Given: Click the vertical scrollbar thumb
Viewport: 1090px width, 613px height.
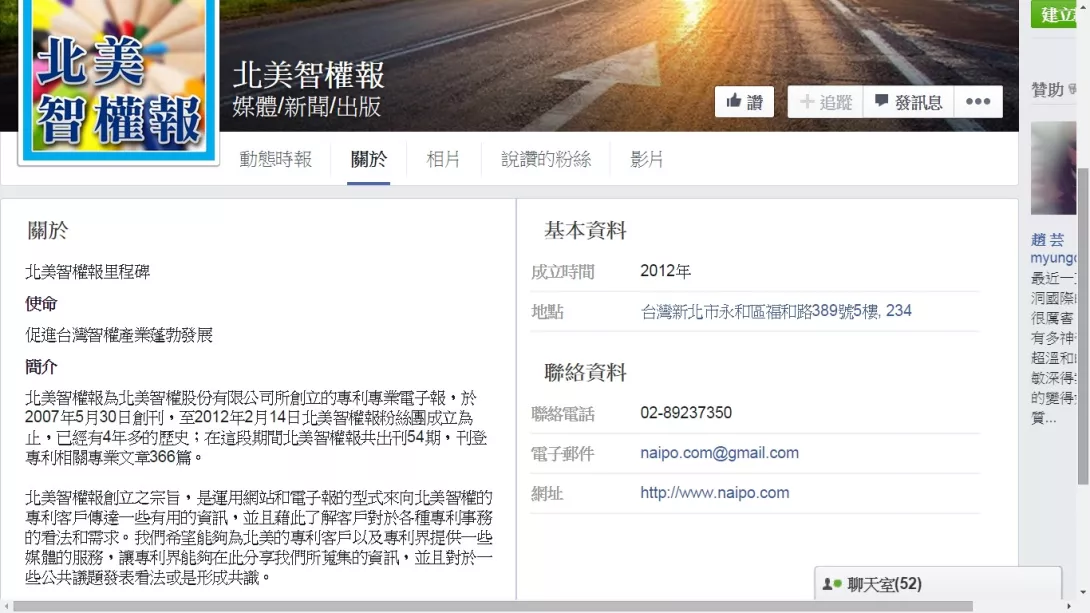Looking at the screenshot, I should click(1083, 327).
